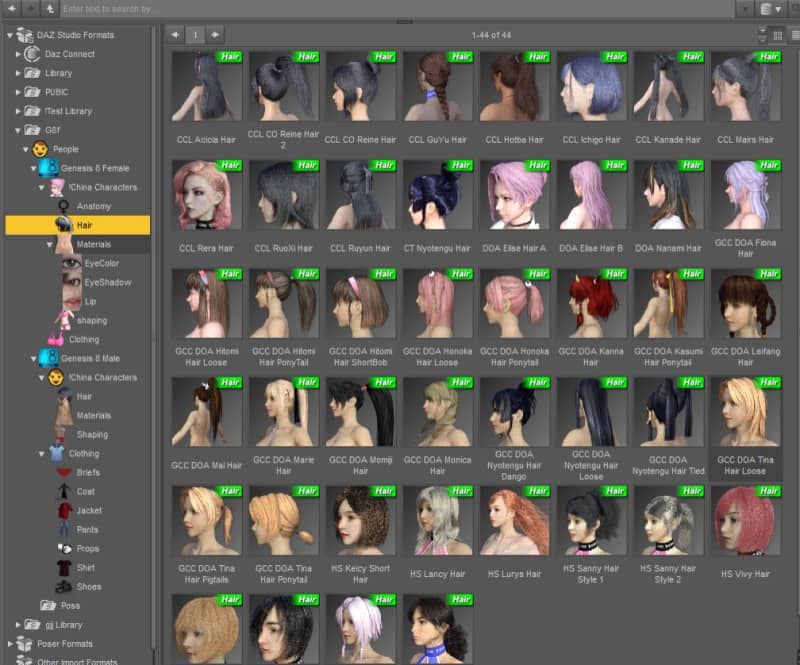Select the PUBIC library folder
The width and height of the screenshot is (800, 665).
pos(56,92)
